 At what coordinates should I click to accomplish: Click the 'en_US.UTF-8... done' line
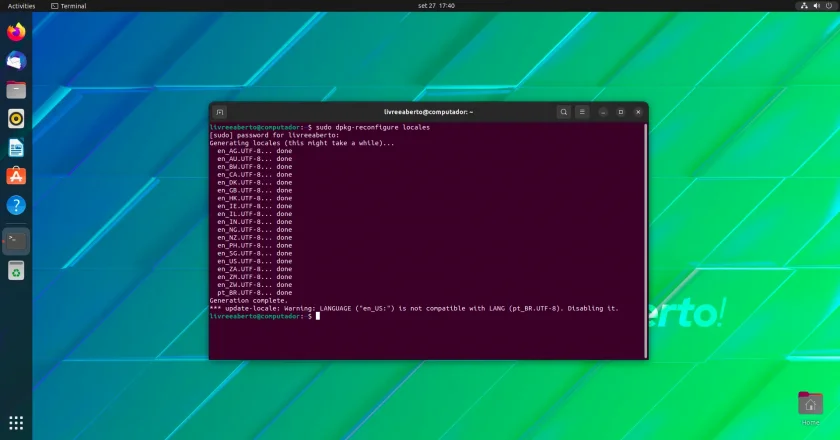[254, 261]
